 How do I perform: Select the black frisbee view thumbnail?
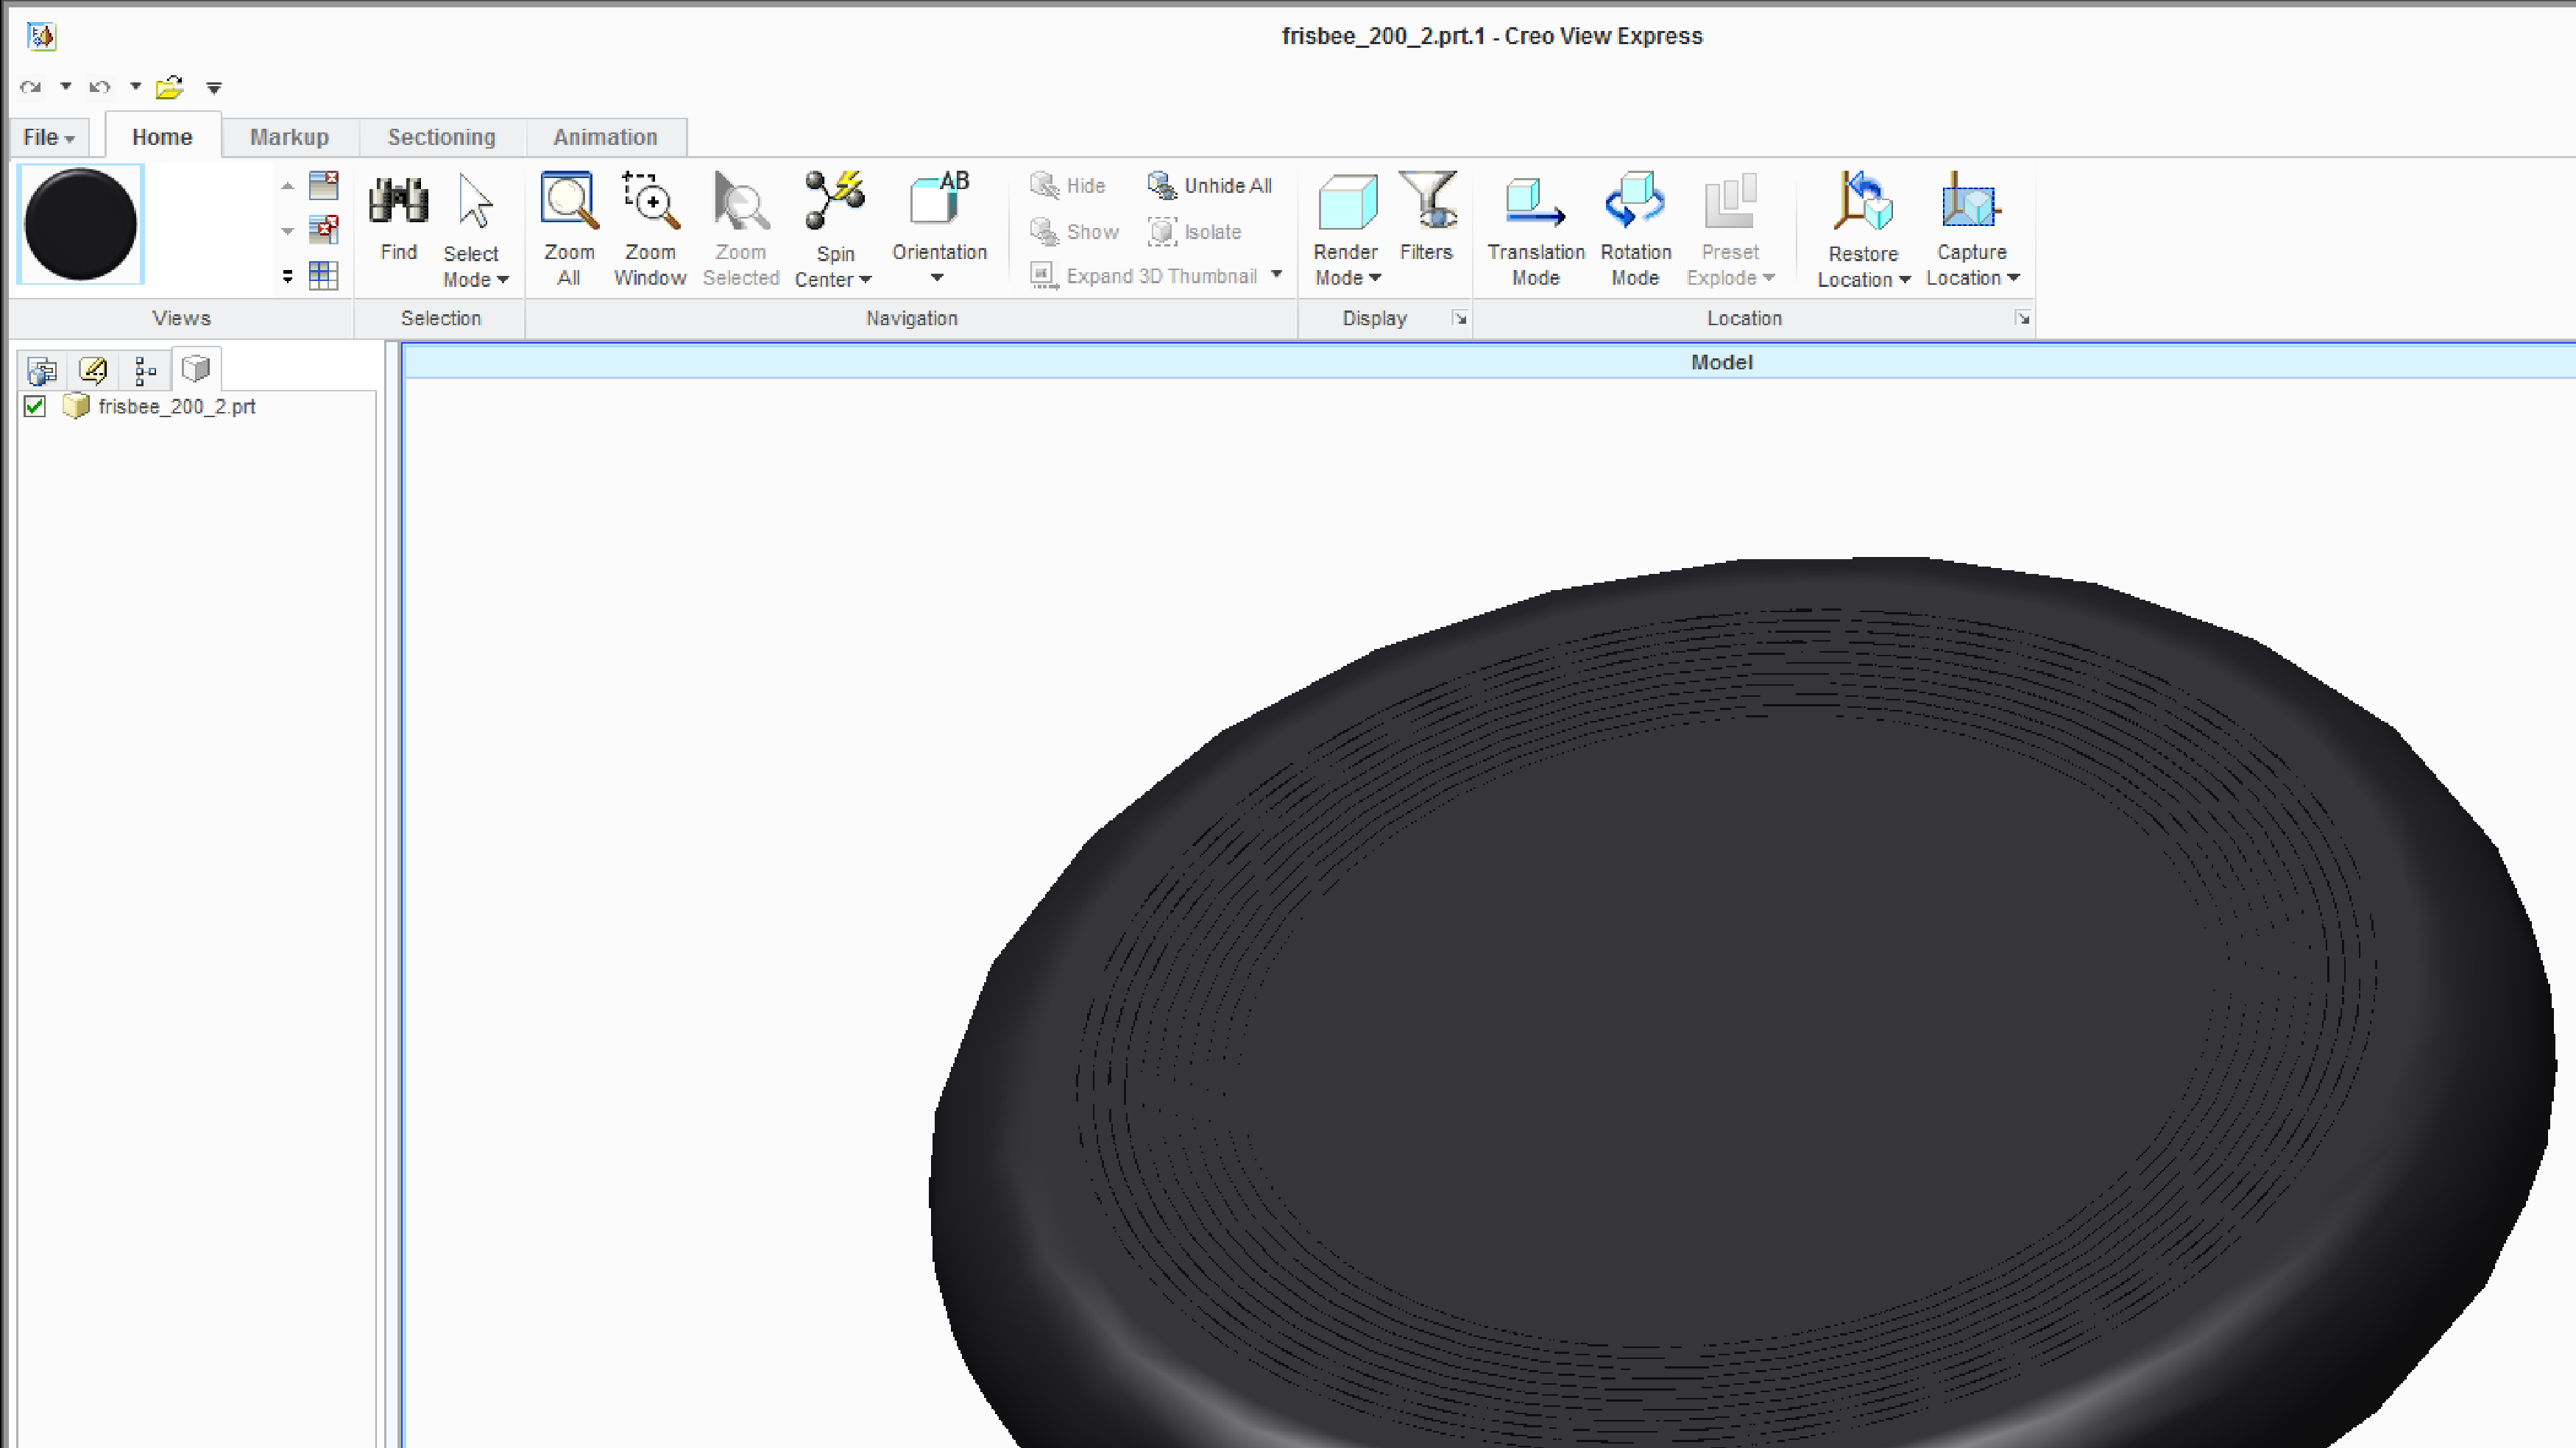(x=80, y=224)
